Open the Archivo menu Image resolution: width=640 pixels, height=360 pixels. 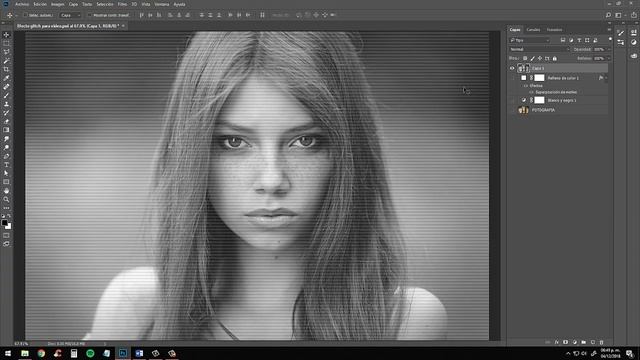tap(22, 4)
